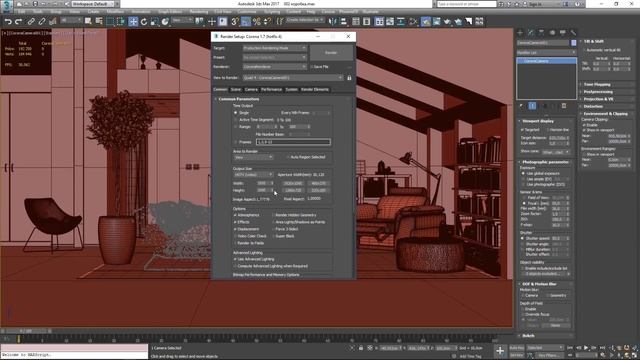This screenshot has height=360, width=640.
Task: Activate the Select and Rotate tool
Action: tap(144, 21)
